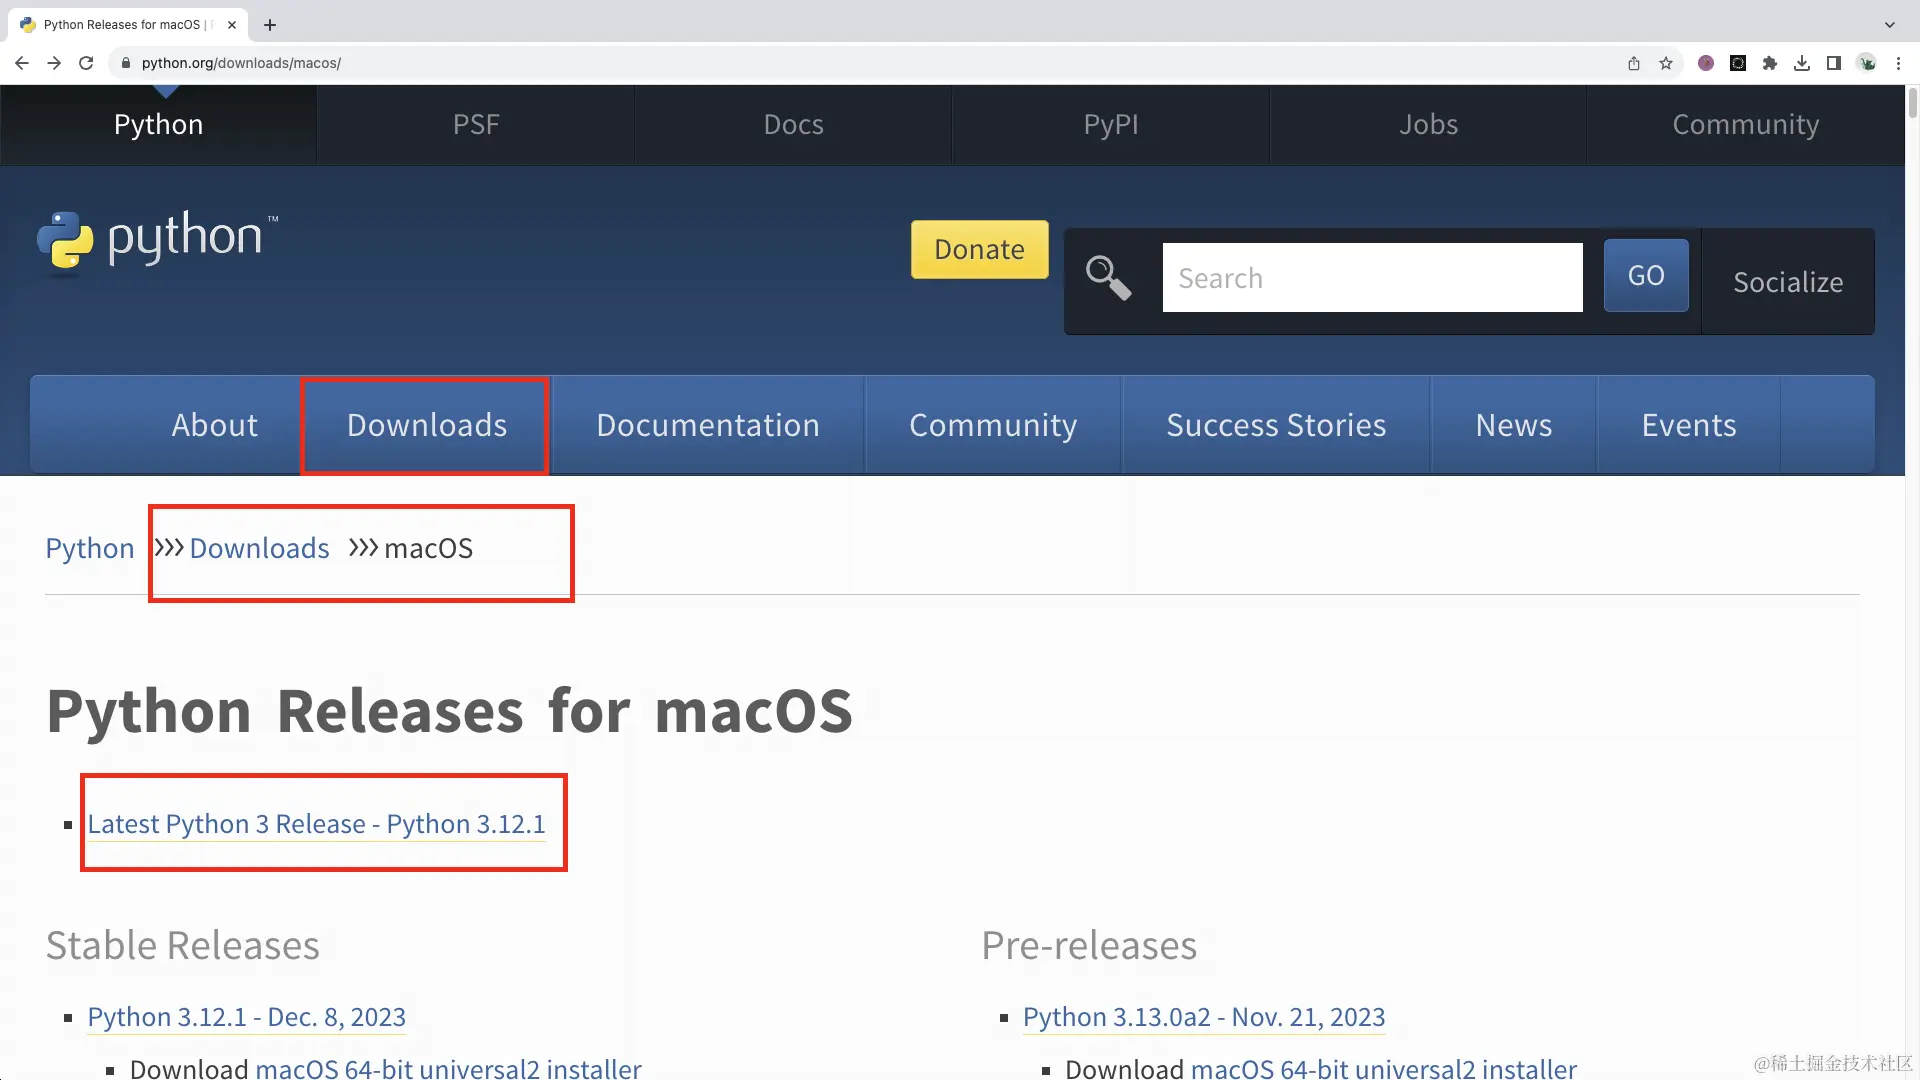Image resolution: width=1920 pixels, height=1080 pixels.
Task: Click the macOS breadcrumb text
Action: [x=428, y=548]
